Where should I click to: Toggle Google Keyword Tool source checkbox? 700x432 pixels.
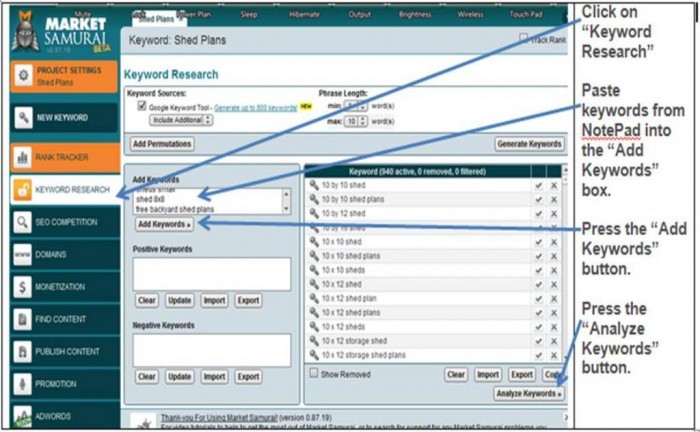[142, 106]
